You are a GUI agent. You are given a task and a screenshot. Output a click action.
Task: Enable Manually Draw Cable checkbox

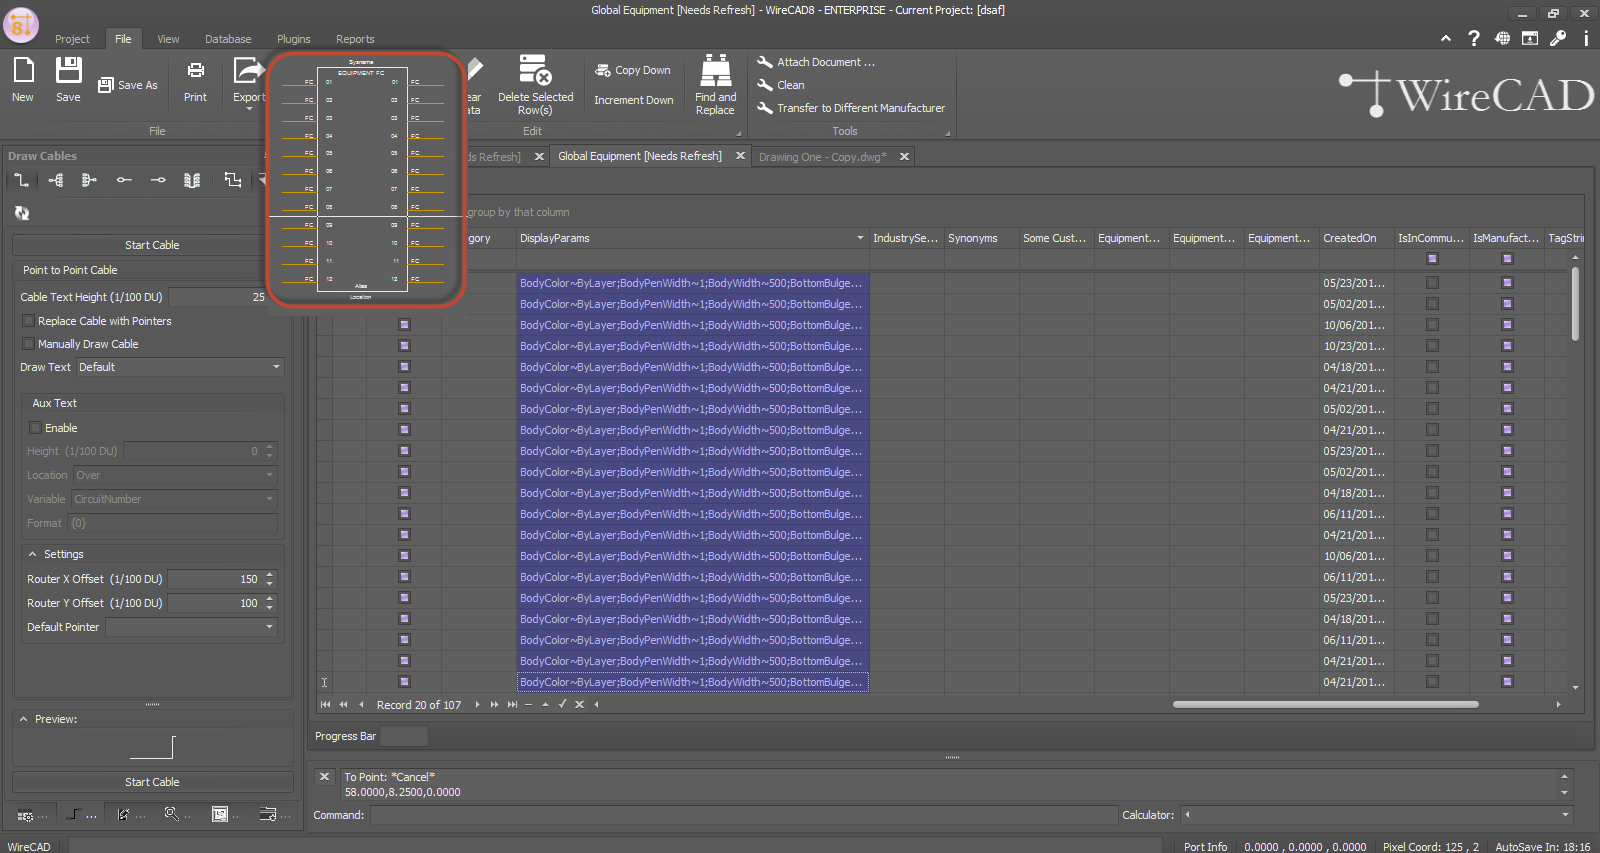[28, 344]
